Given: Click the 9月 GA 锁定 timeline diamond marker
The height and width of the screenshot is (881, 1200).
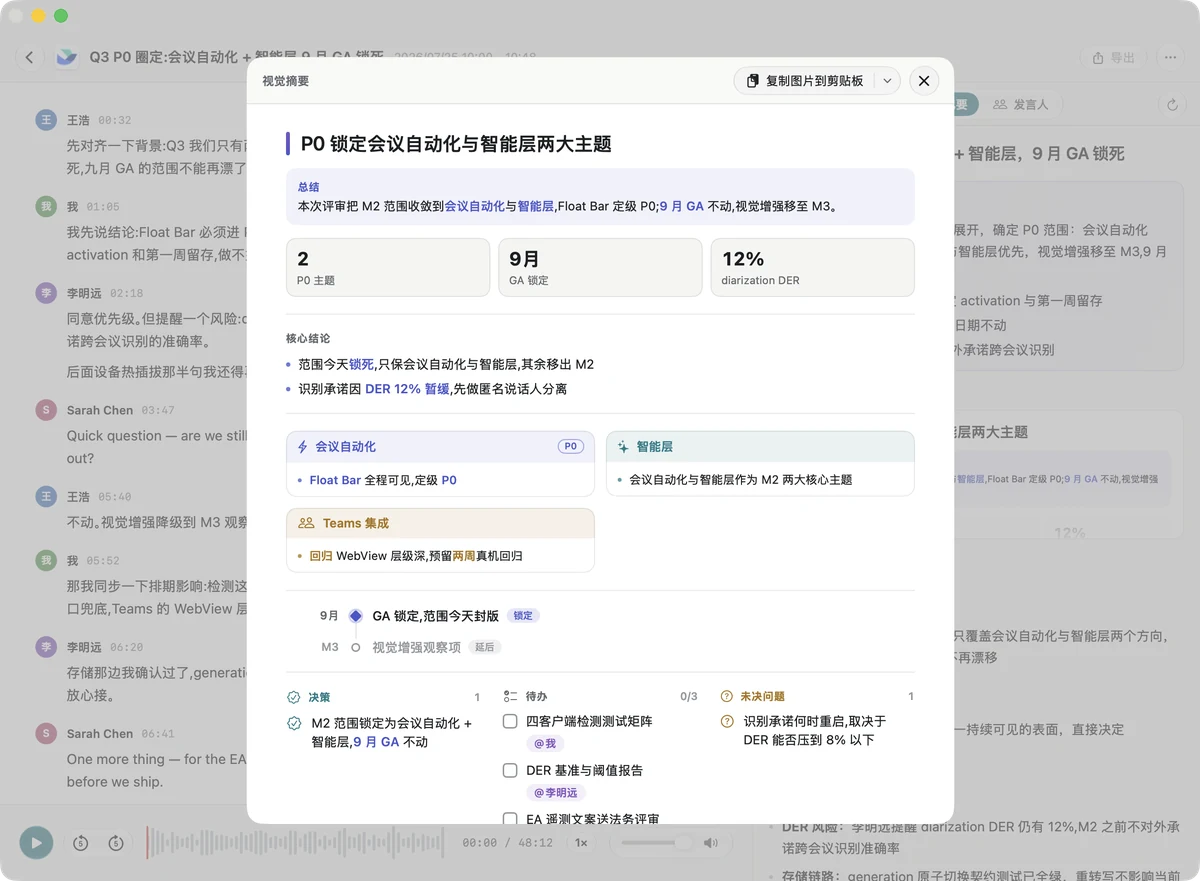Looking at the screenshot, I should pyautogui.click(x=355, y=616).
